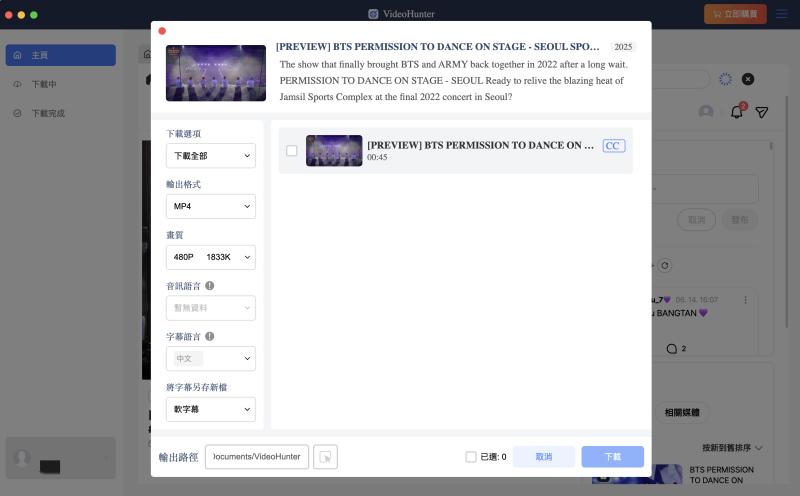Screen dimensions: 800x496
Task: Click the paper plane message icon
Action: tap(762, 112)
